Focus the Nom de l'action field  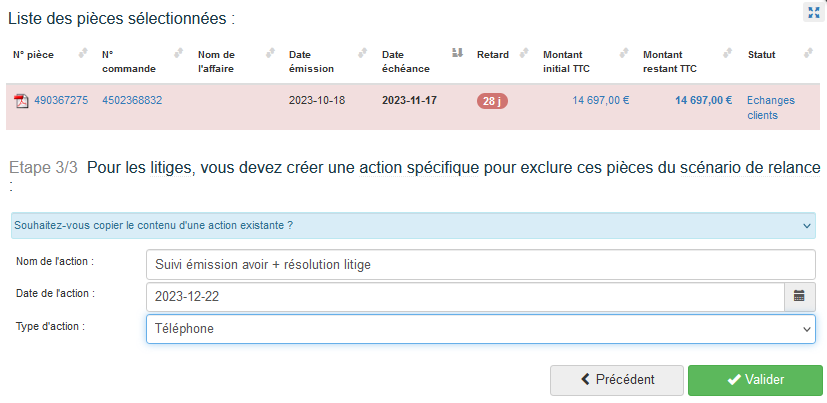[x=480, y=264]
